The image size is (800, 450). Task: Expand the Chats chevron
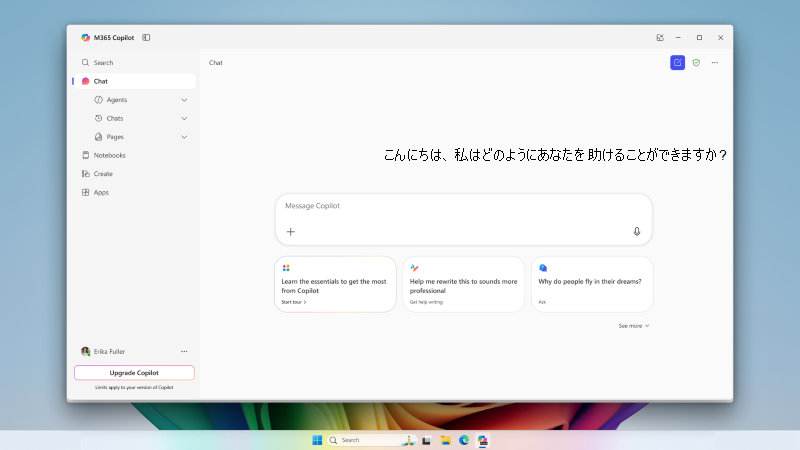[x=184, y=118]
